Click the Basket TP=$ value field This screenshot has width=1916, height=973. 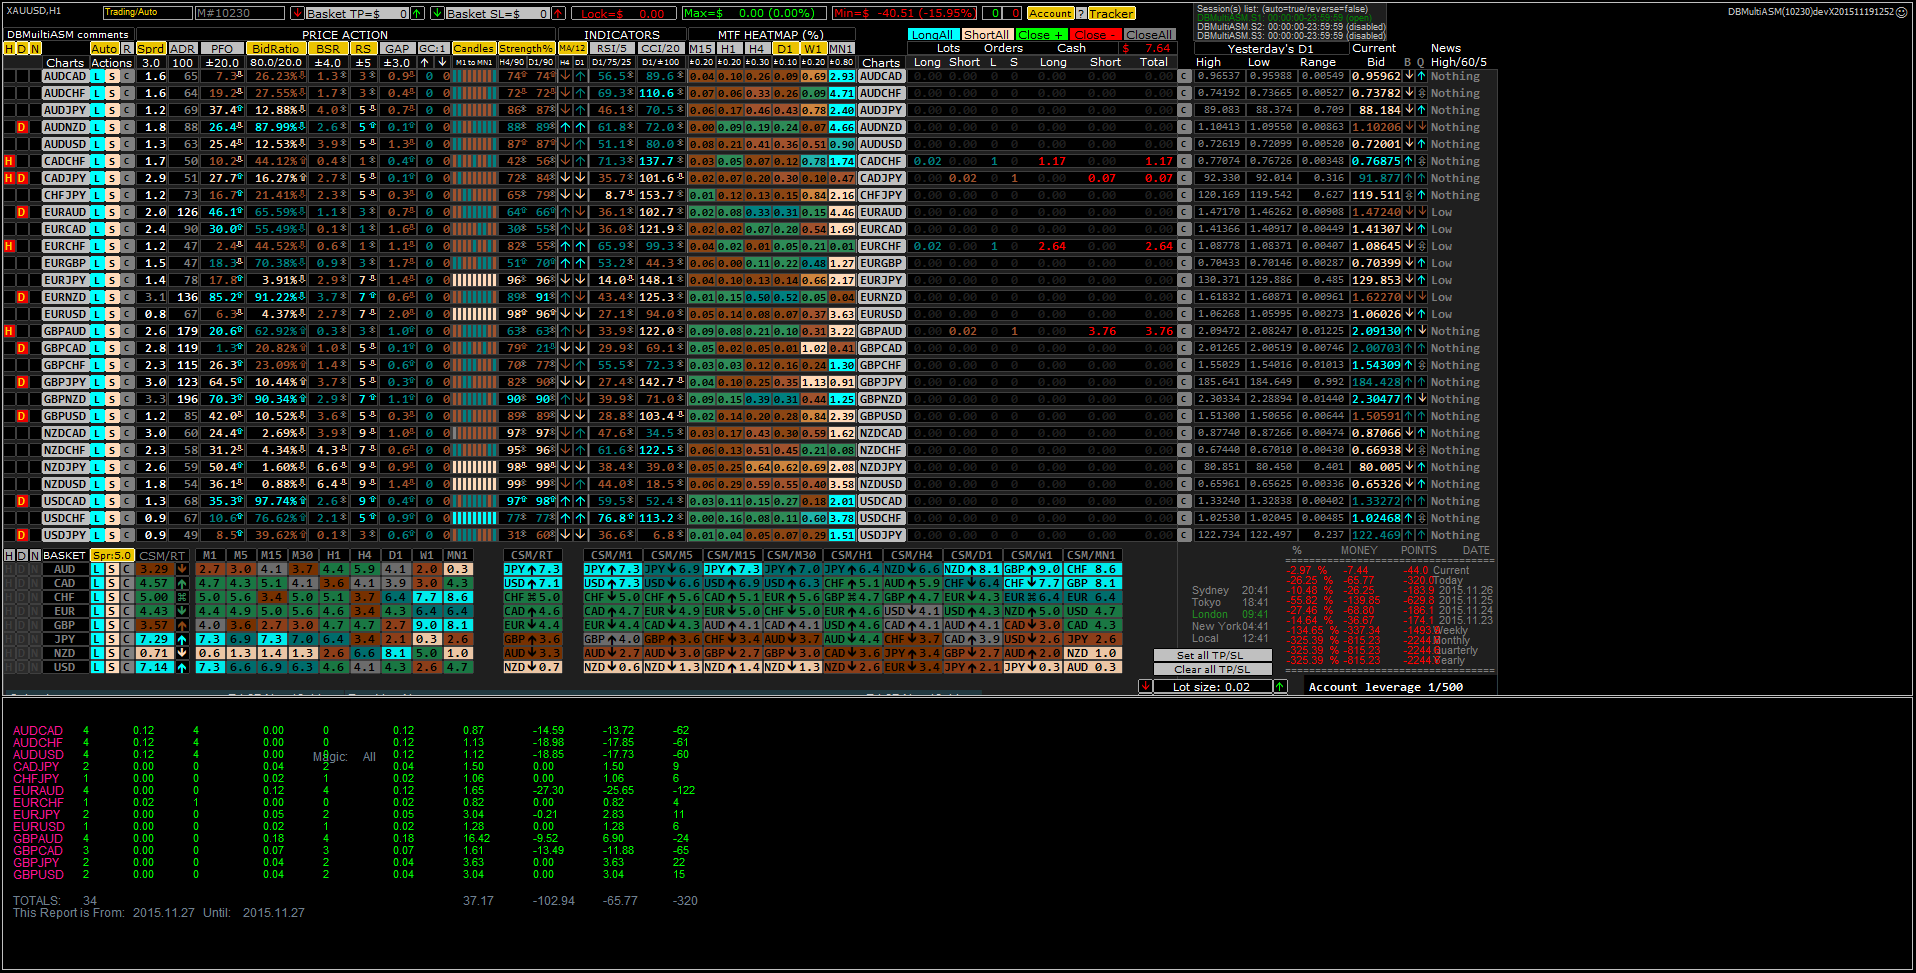[x=358, y=13]
